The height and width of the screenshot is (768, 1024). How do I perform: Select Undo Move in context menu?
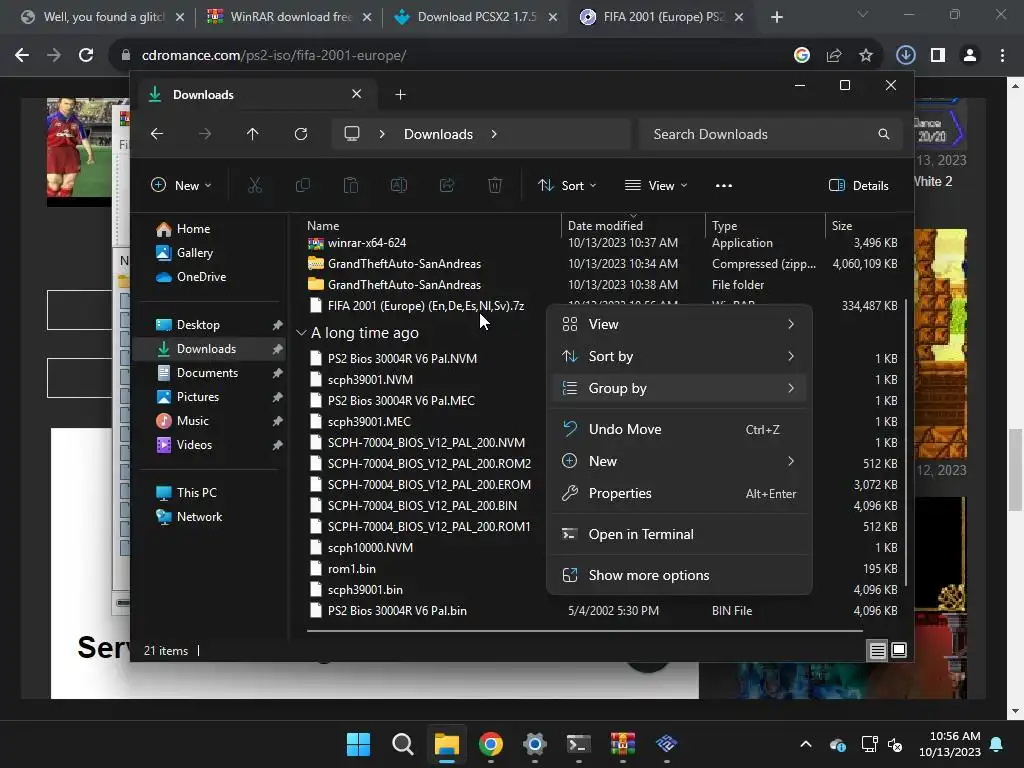coord(679,429)
